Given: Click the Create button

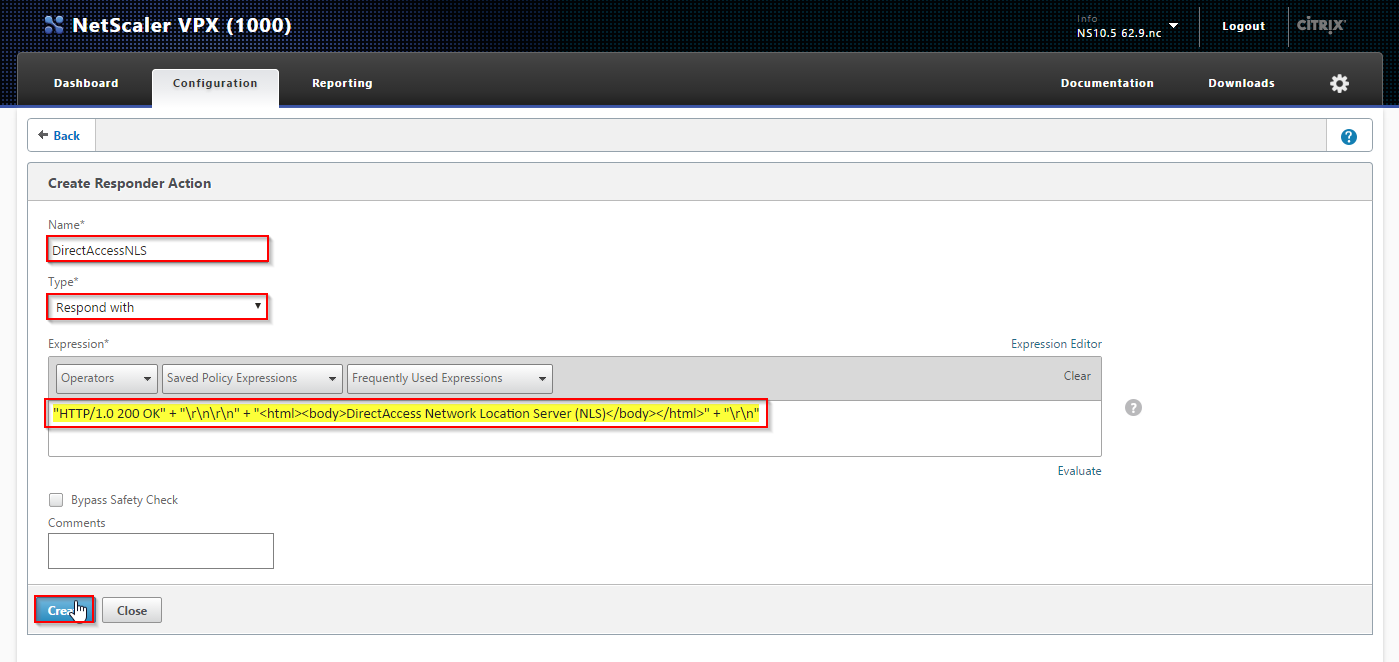Looking at the screenshot, I should (65, 610).
